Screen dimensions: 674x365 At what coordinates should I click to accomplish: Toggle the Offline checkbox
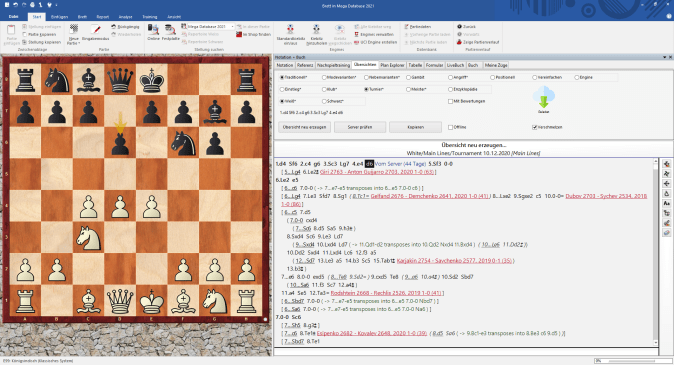(450, 127)
